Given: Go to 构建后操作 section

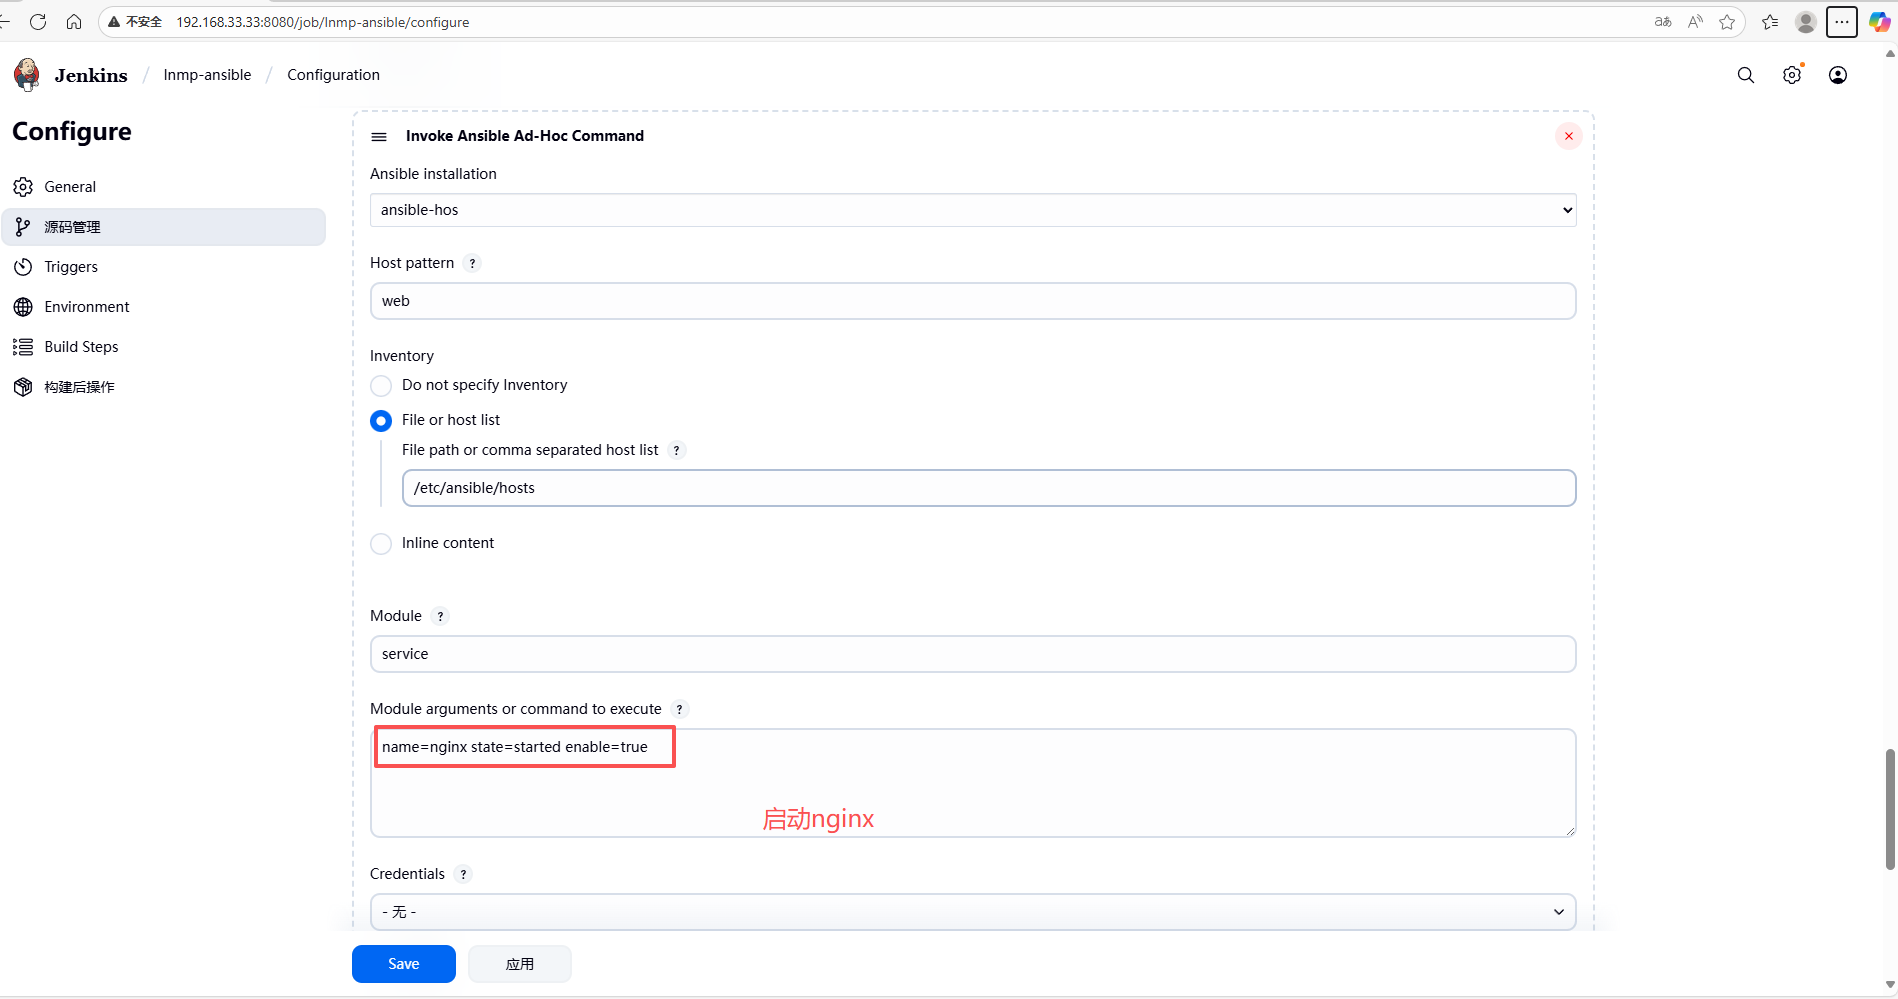Looking at the screenshot, I should tap(164, 387).
